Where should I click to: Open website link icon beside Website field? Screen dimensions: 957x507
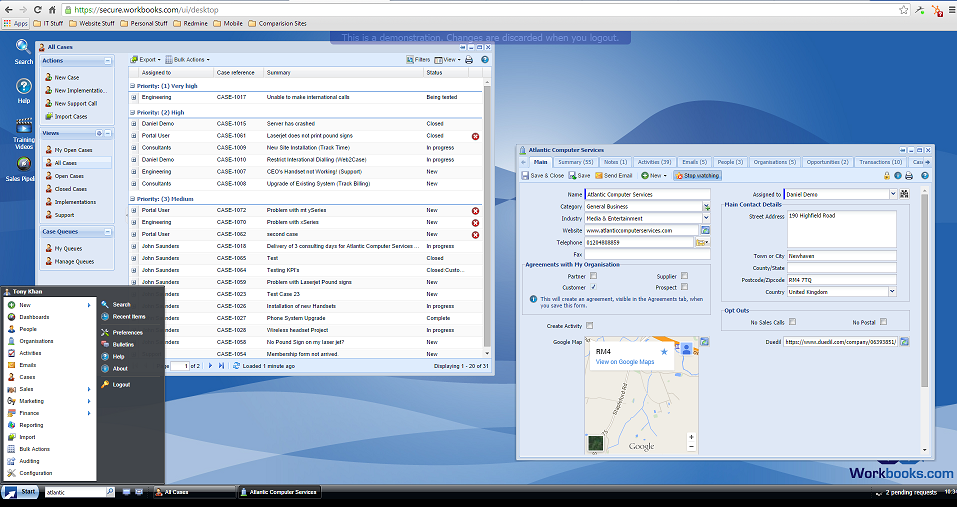705,231
